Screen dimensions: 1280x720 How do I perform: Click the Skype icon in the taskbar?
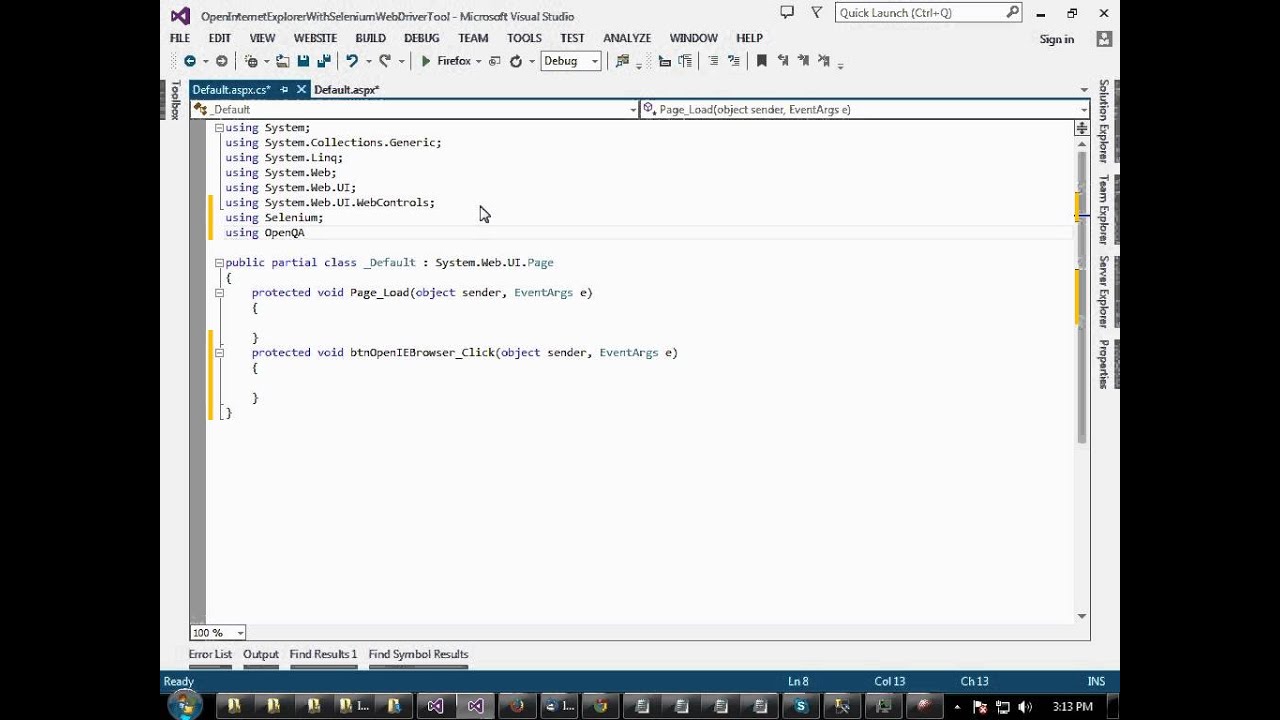click(800, 706)
